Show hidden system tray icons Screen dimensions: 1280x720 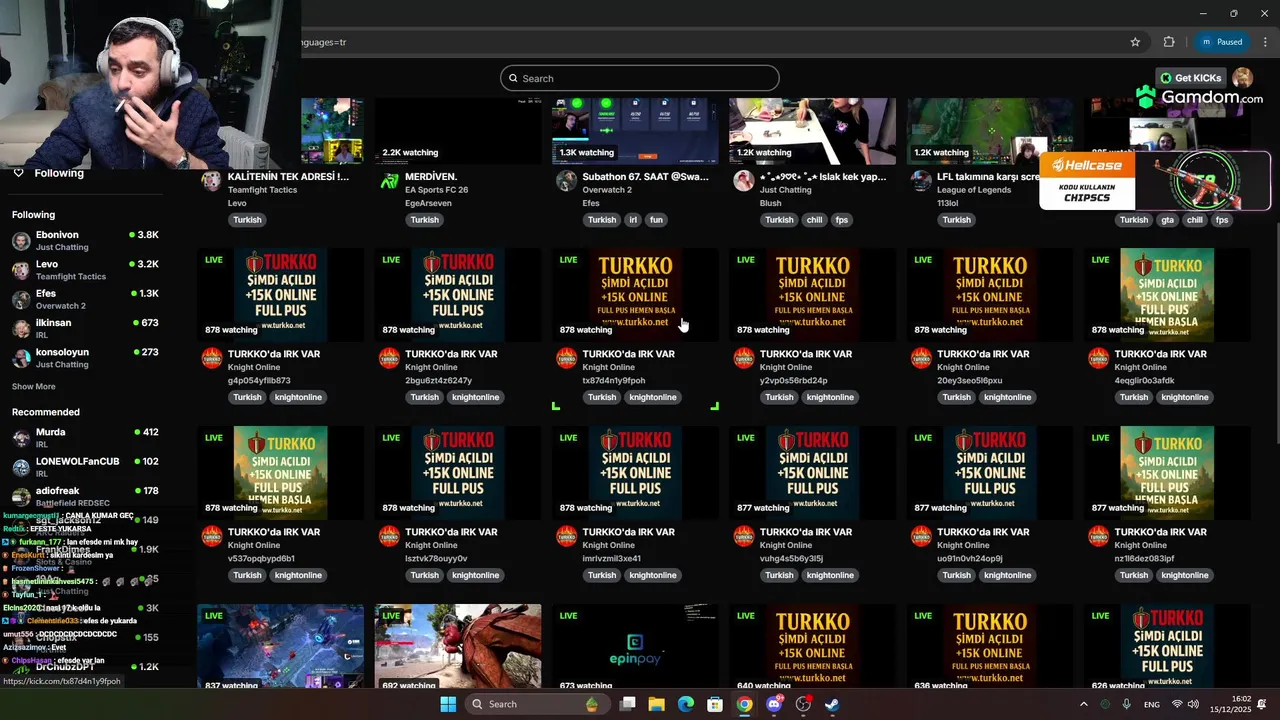coord(1083,704)
